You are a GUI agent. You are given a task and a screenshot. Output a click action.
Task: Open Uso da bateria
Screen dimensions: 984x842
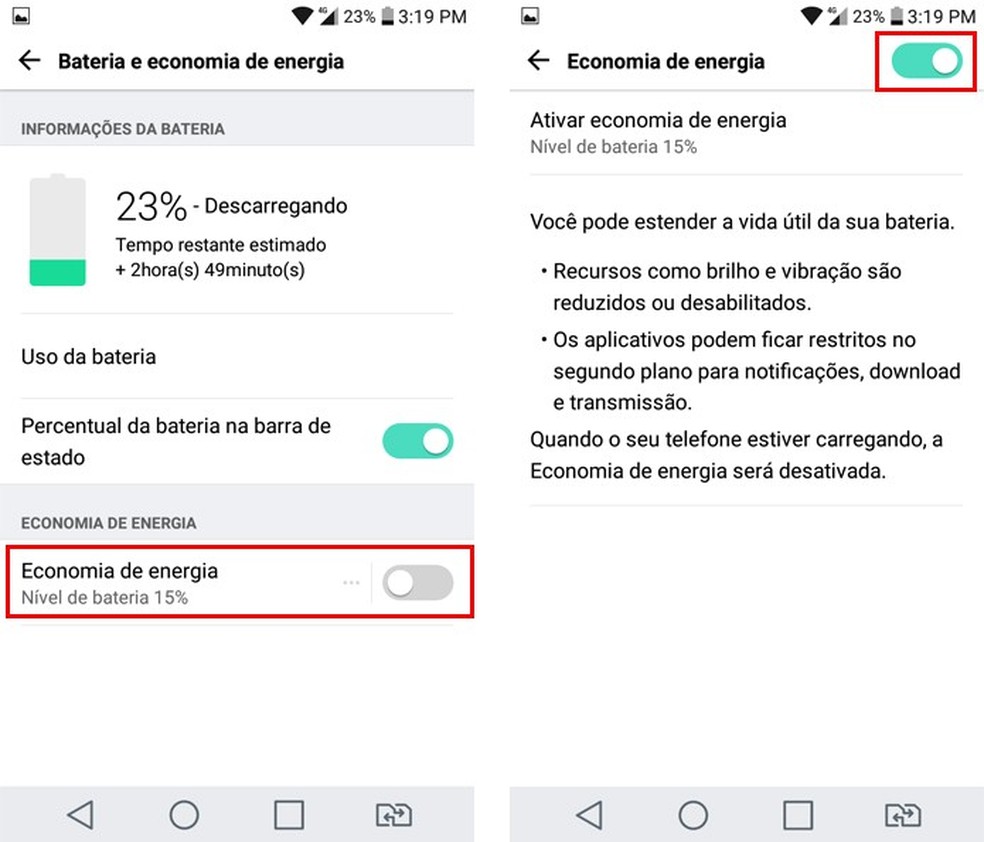[237, 356]
